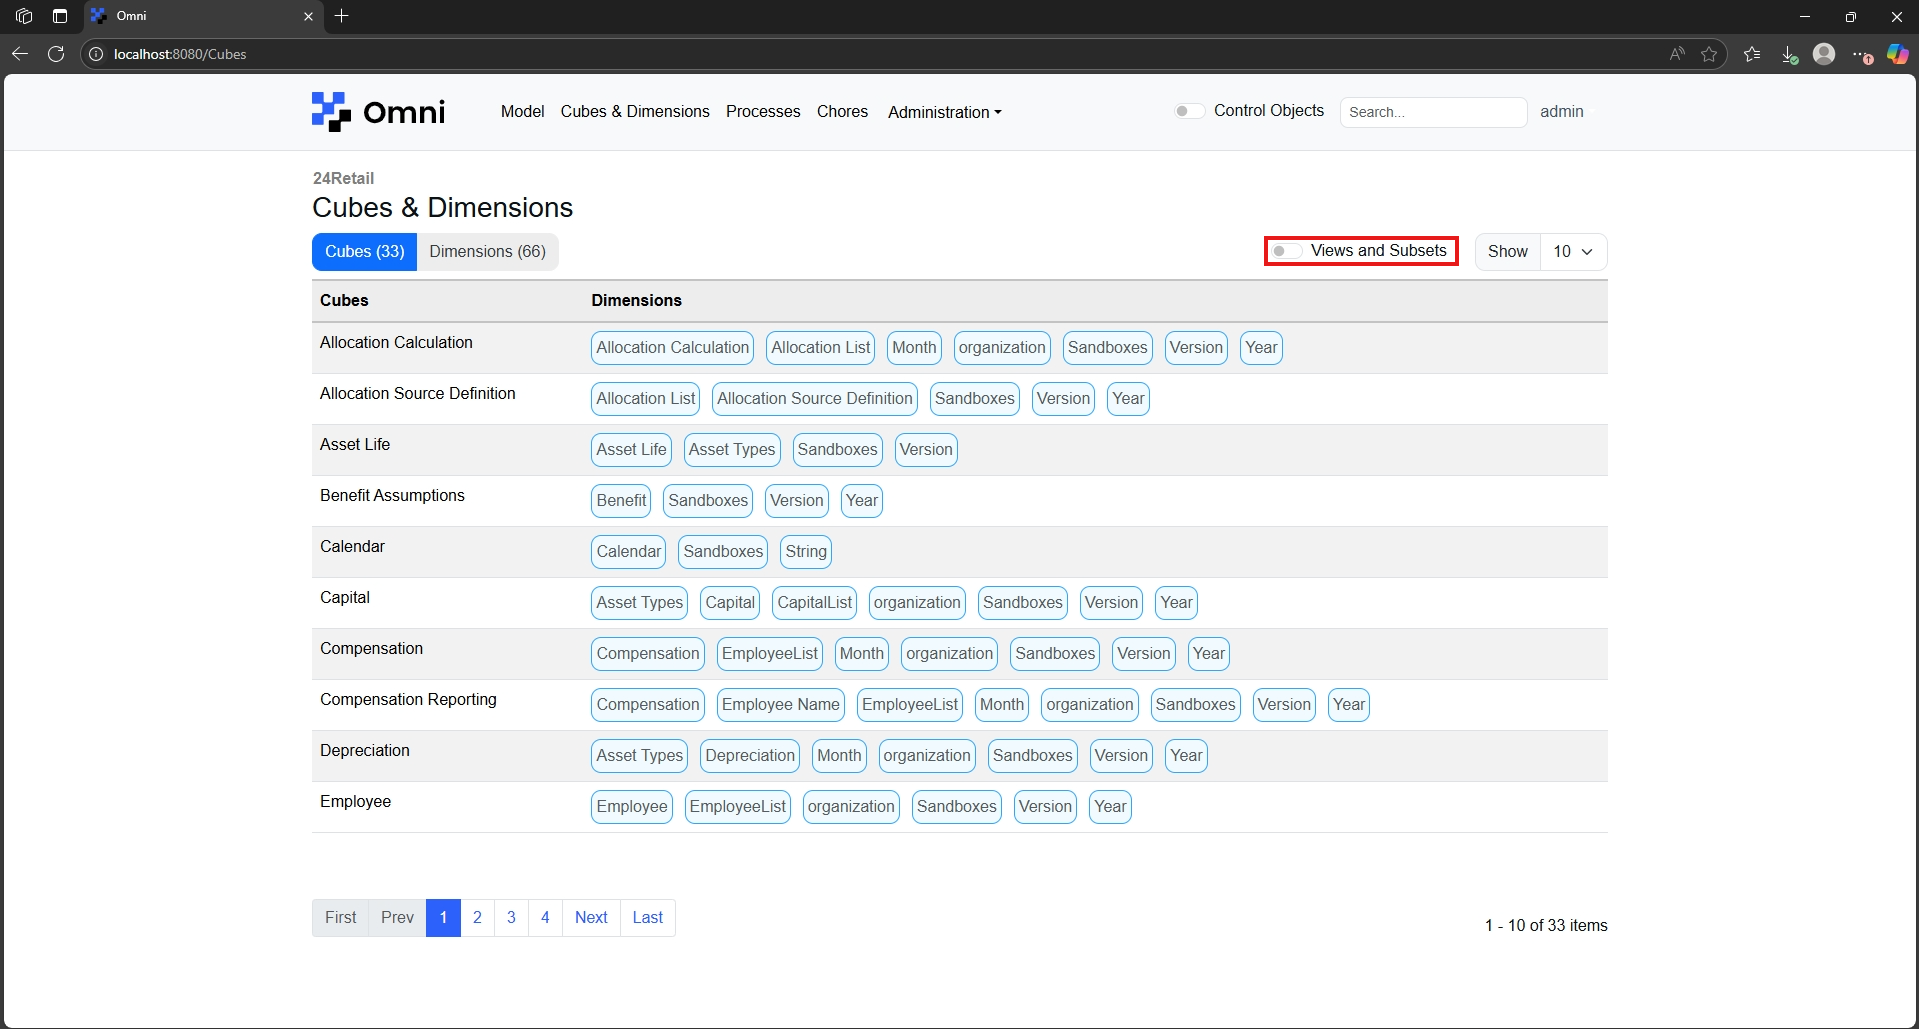Click Year dimension in Benefit Assumptions row
The height and width of the screenshot is (1029, 1919).
coord(861,501)
